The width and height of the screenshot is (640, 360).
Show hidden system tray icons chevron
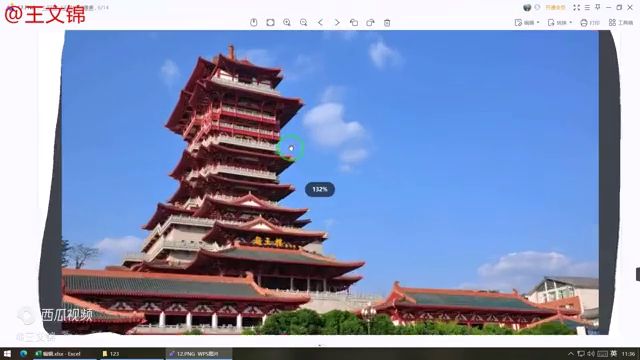point(571,353)
